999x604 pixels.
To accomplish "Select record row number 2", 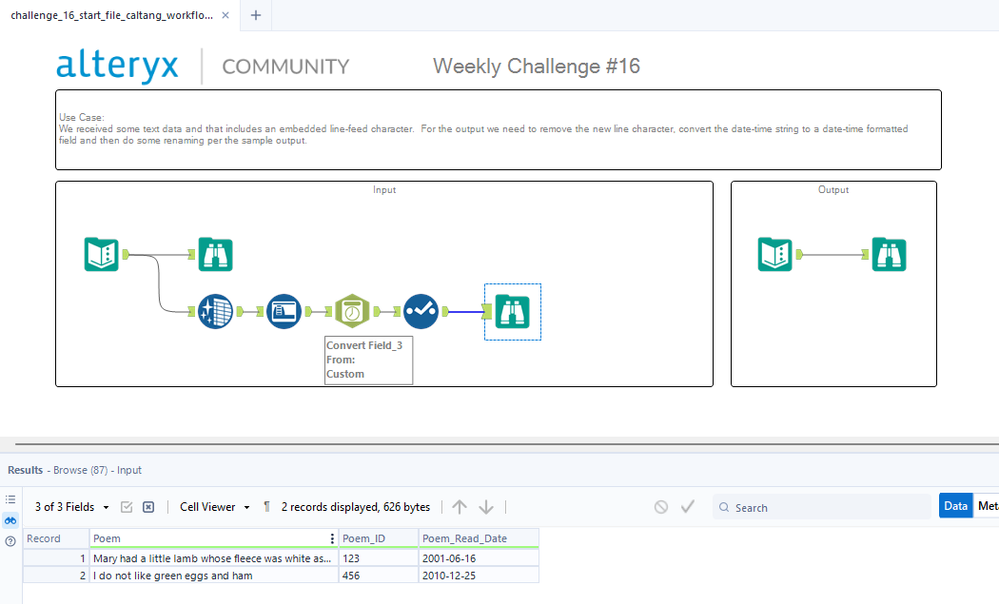I will coord(56,575).
